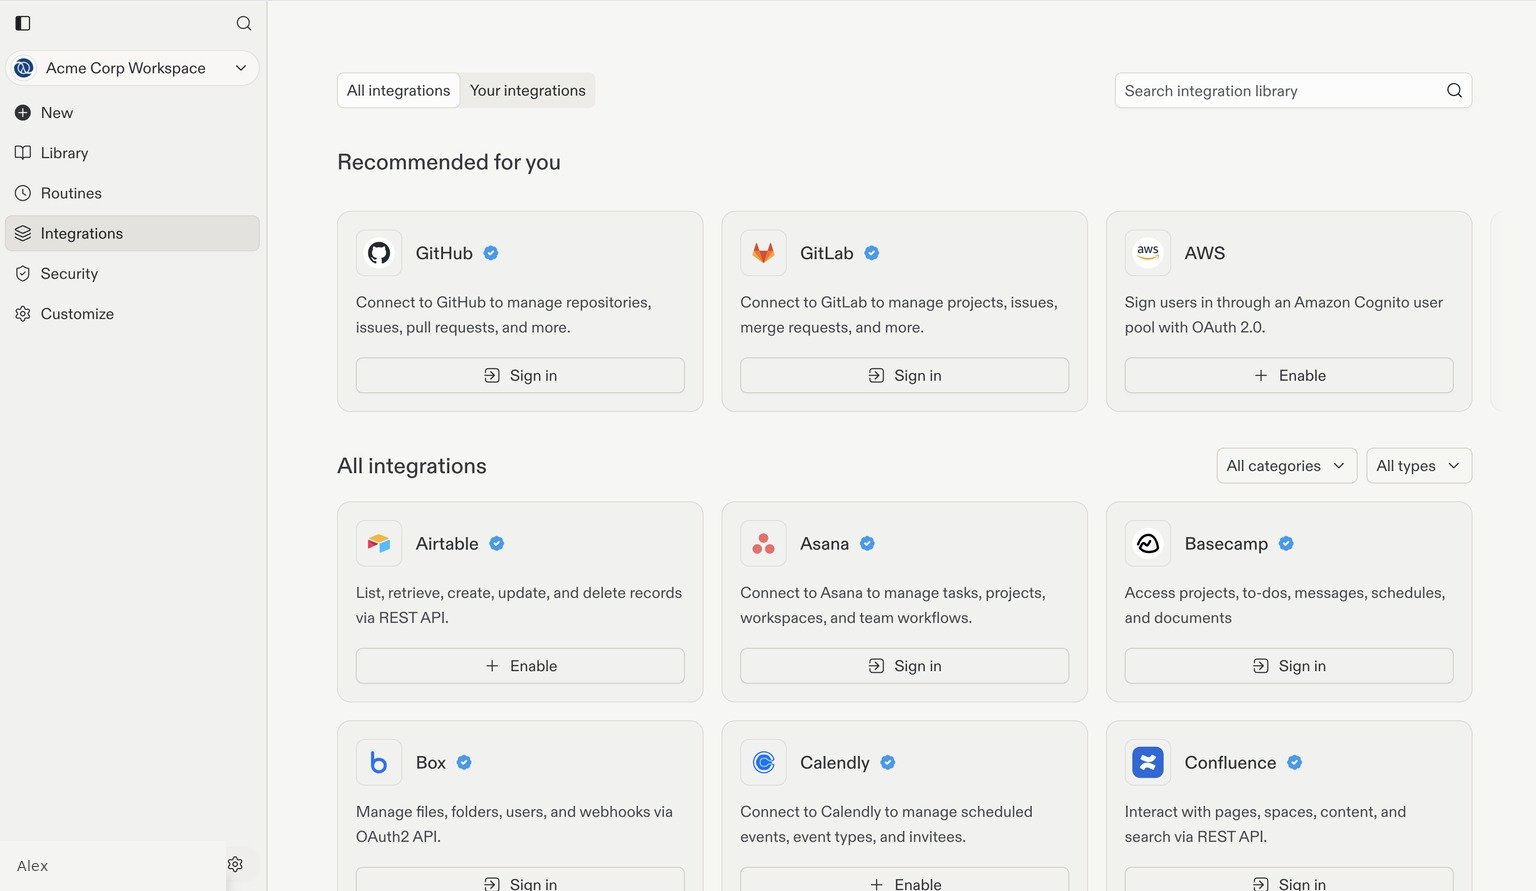
Task: Click the Confluence logo icon
Action: click(x=1147, y=763)
